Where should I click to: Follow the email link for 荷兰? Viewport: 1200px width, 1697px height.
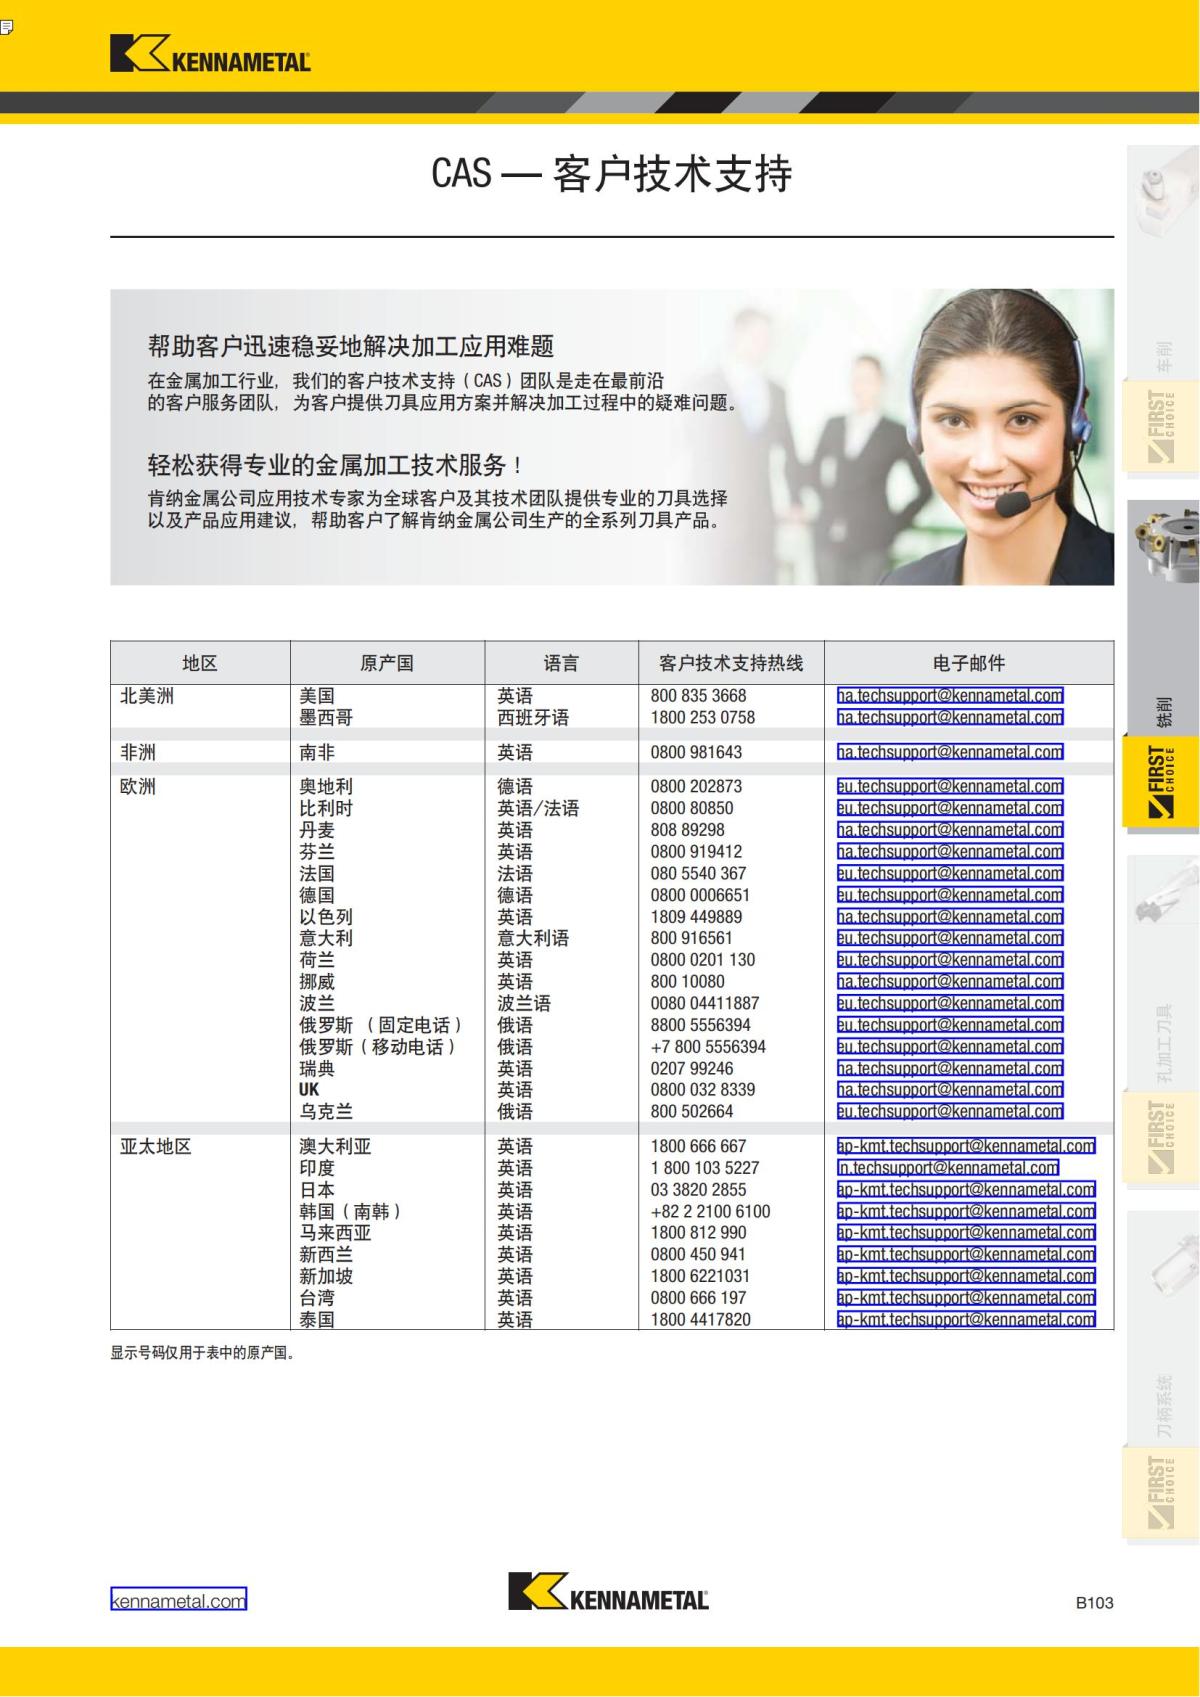click(x=950, y=960)
